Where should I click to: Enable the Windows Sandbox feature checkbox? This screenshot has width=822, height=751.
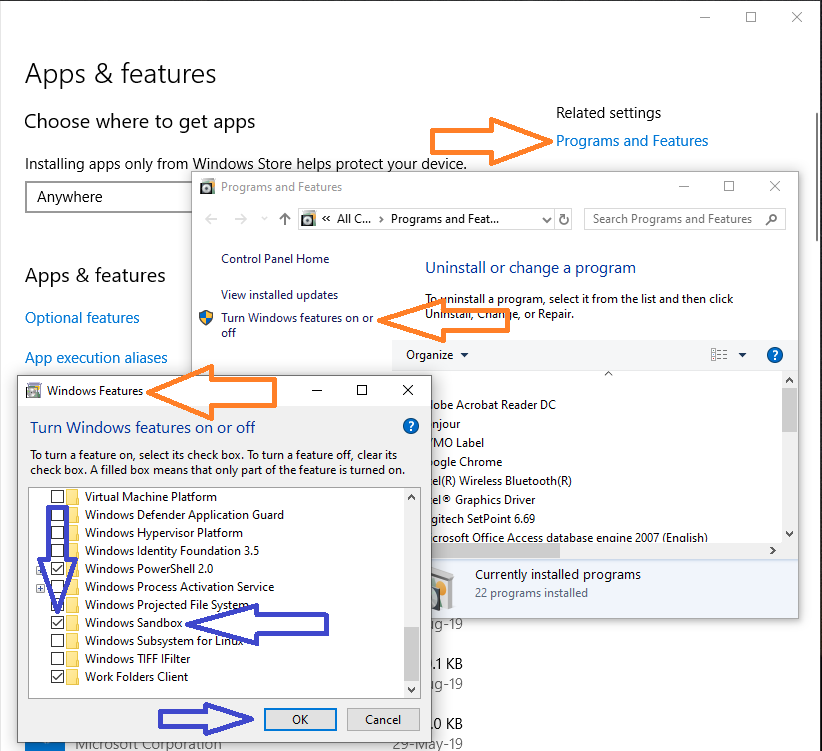pyautogui.click(x=58, y=622)
